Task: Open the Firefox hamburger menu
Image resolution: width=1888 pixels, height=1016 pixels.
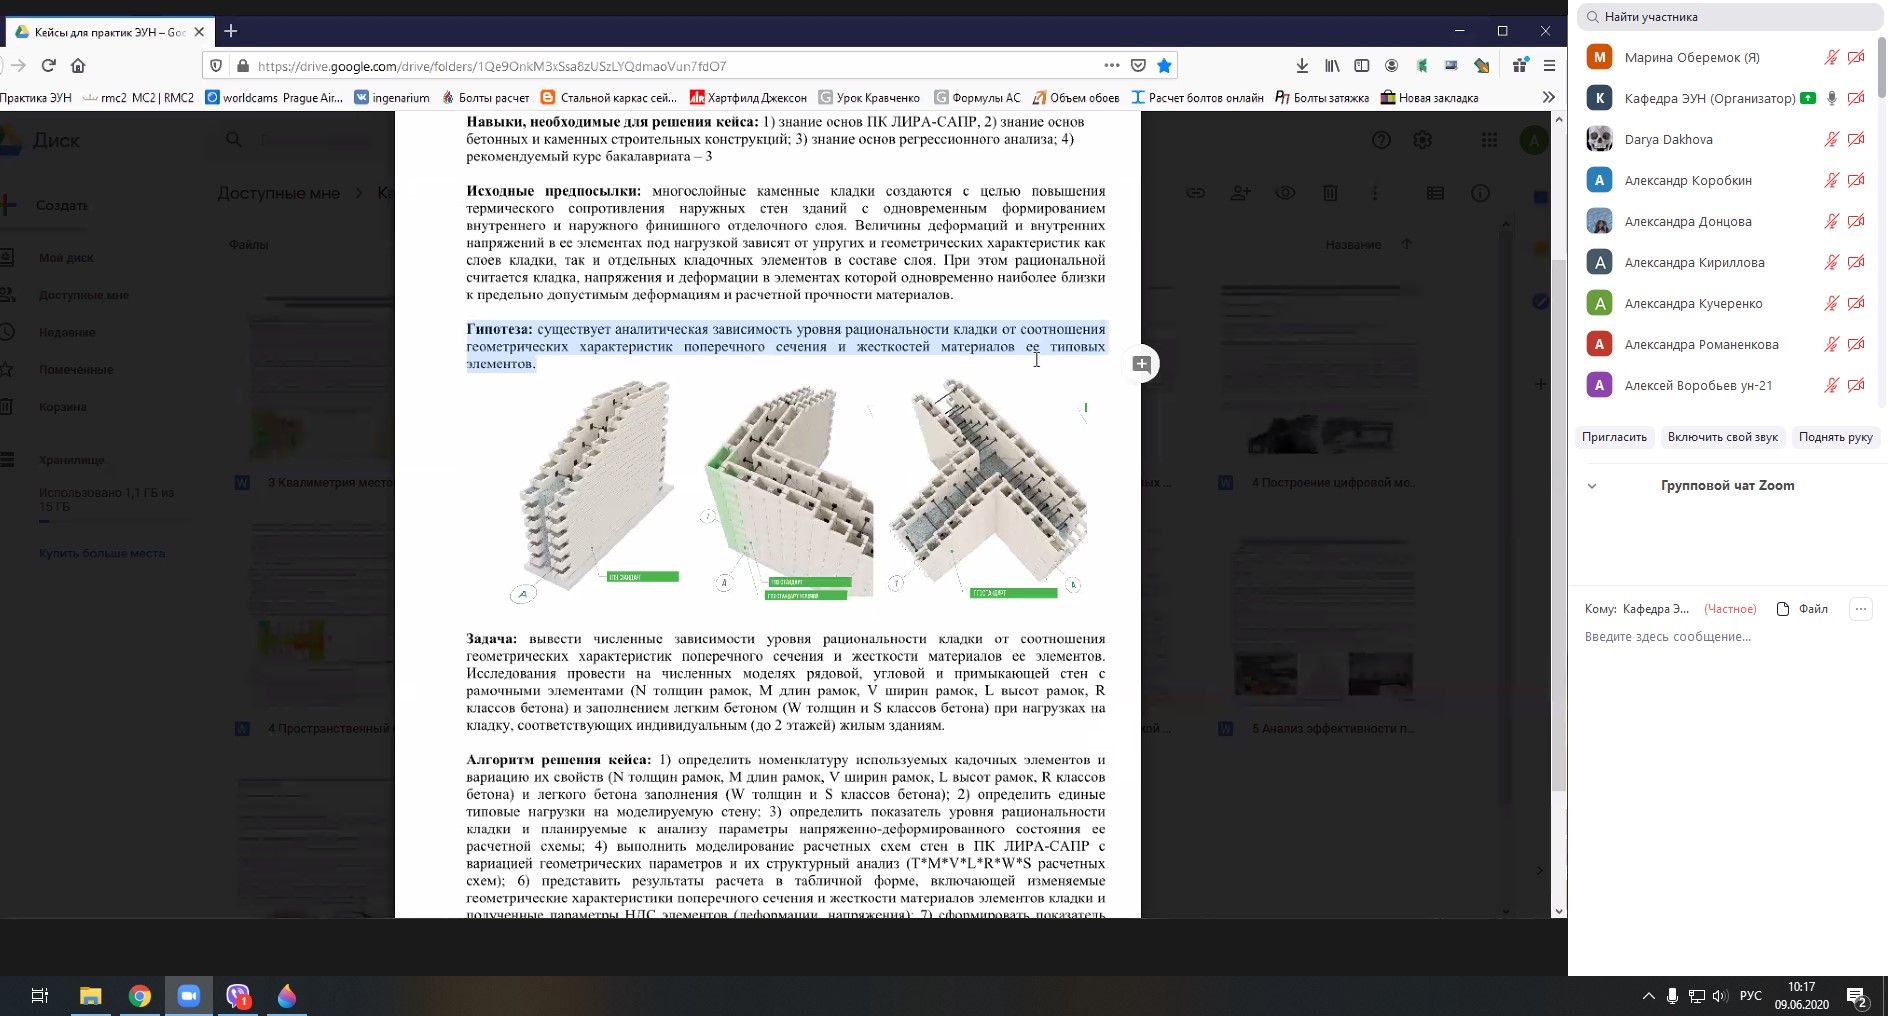Action: [x=1549, y=66]
